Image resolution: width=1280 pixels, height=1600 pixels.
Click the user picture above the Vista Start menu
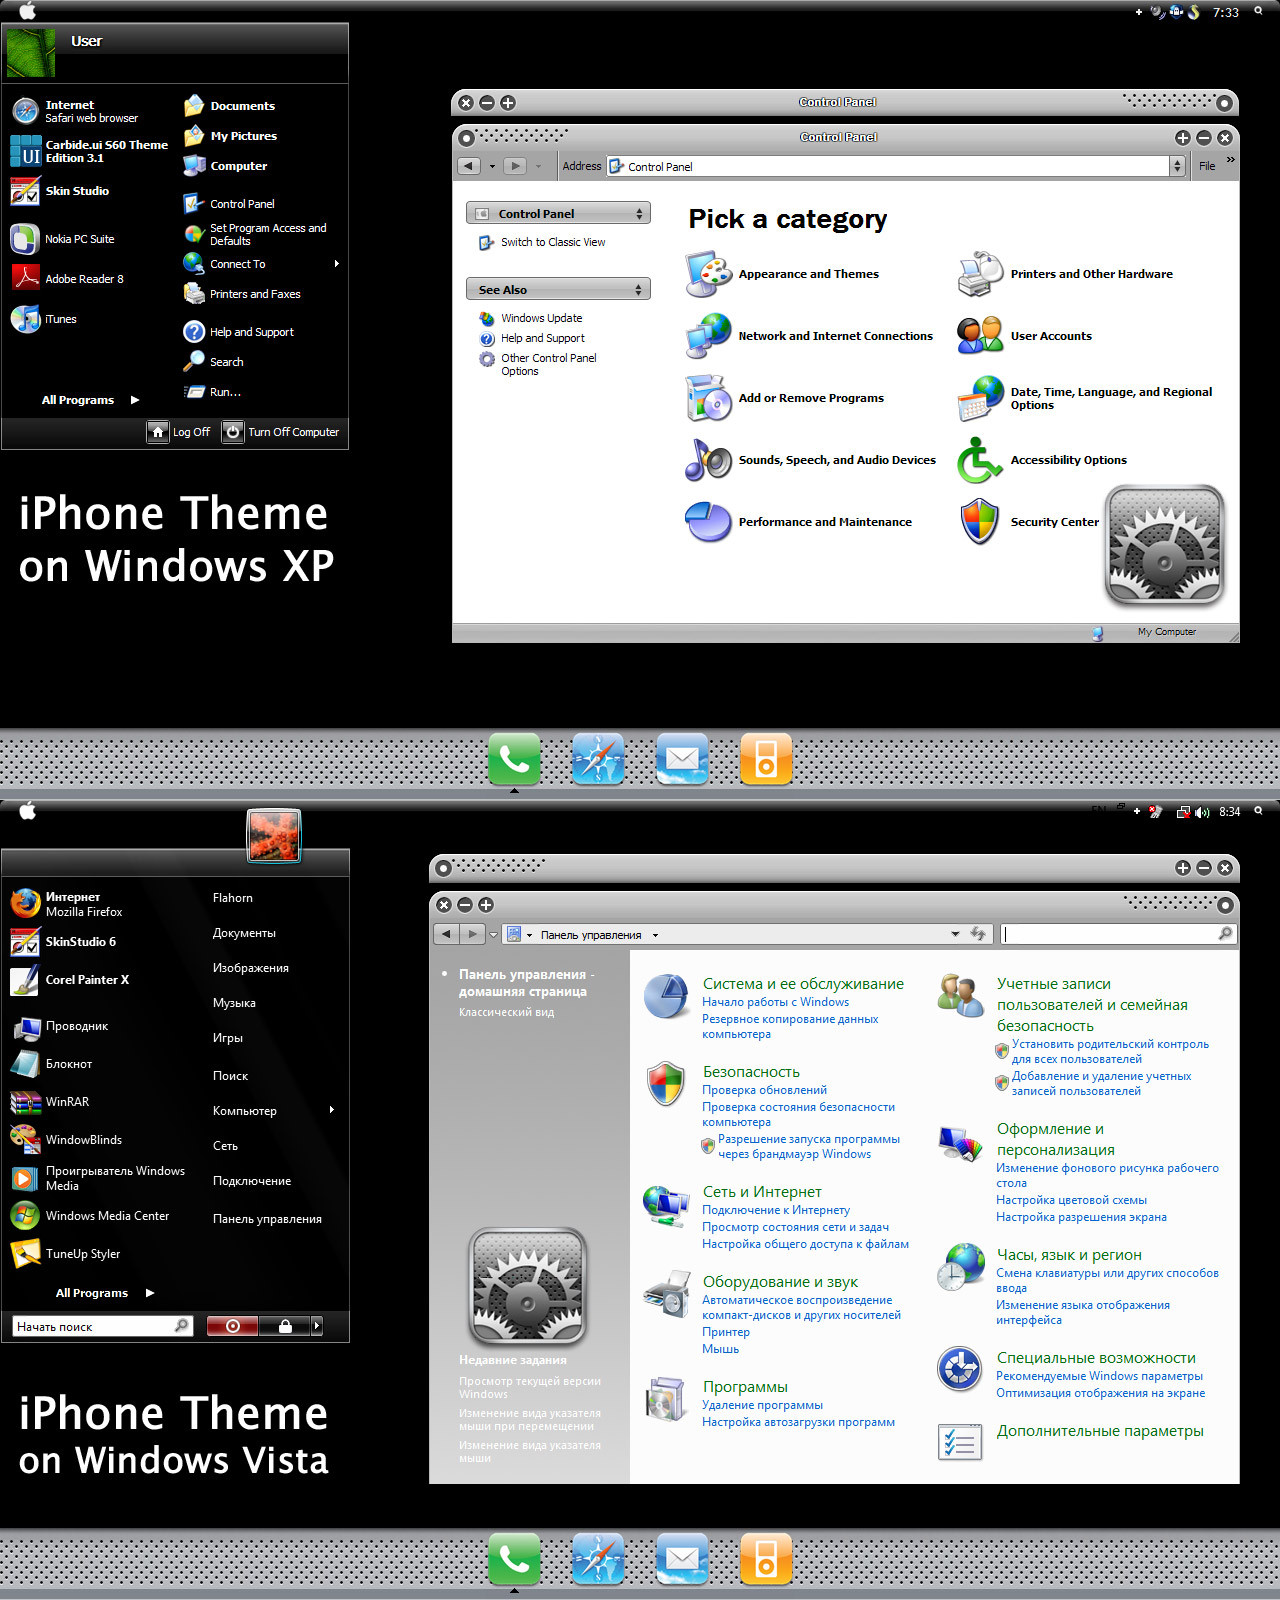click(x=273, y=836)
